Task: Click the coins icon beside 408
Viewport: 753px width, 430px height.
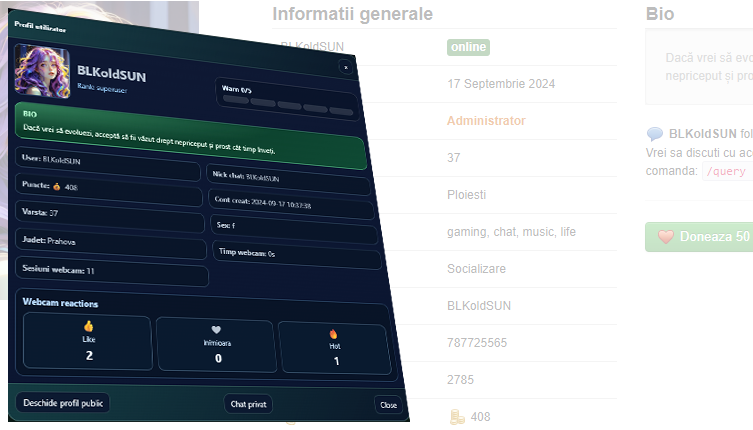Action: [457, 417]
